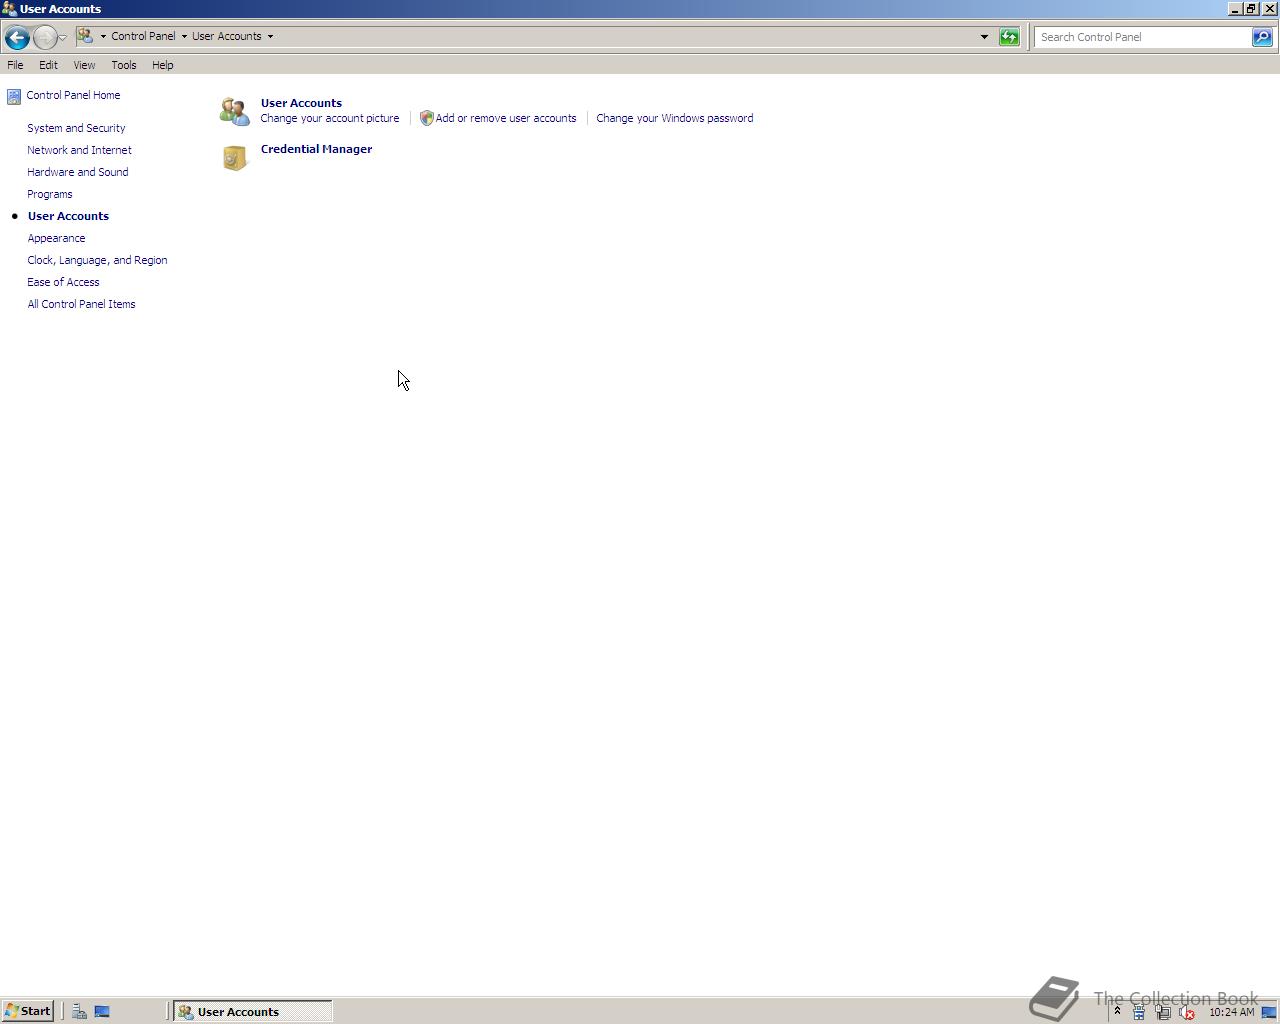The width and height of the screenshot is (1280, 1024).
Task: Click Change your account picture
Action: 329,118
